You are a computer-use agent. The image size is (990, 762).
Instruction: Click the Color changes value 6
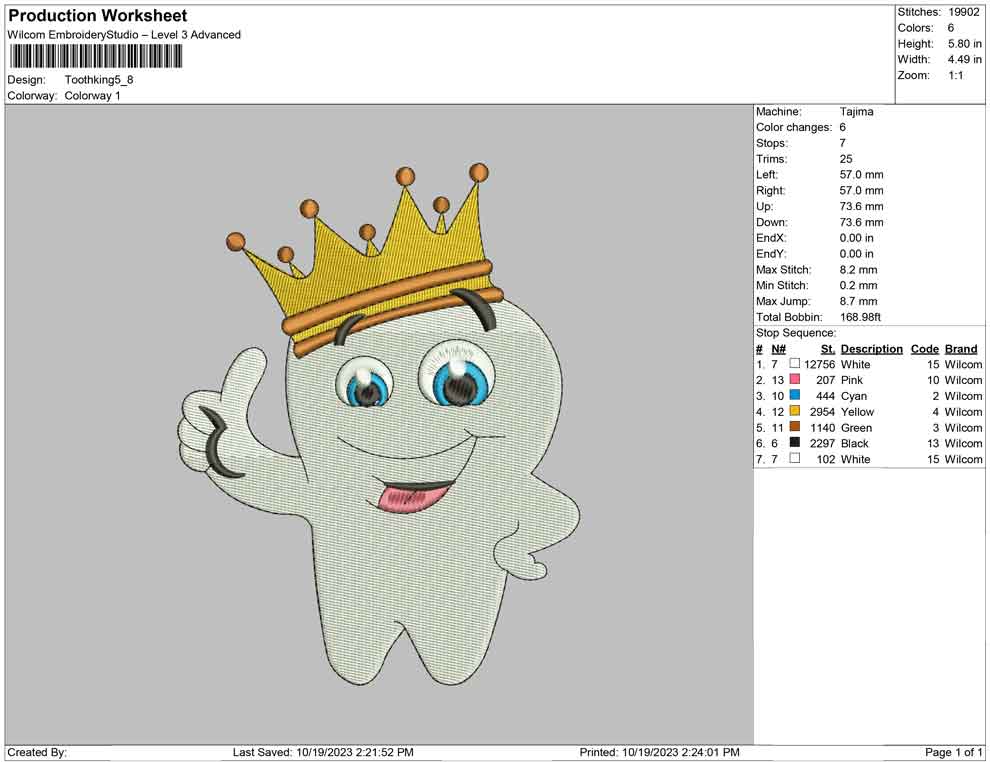pos(843,128)
